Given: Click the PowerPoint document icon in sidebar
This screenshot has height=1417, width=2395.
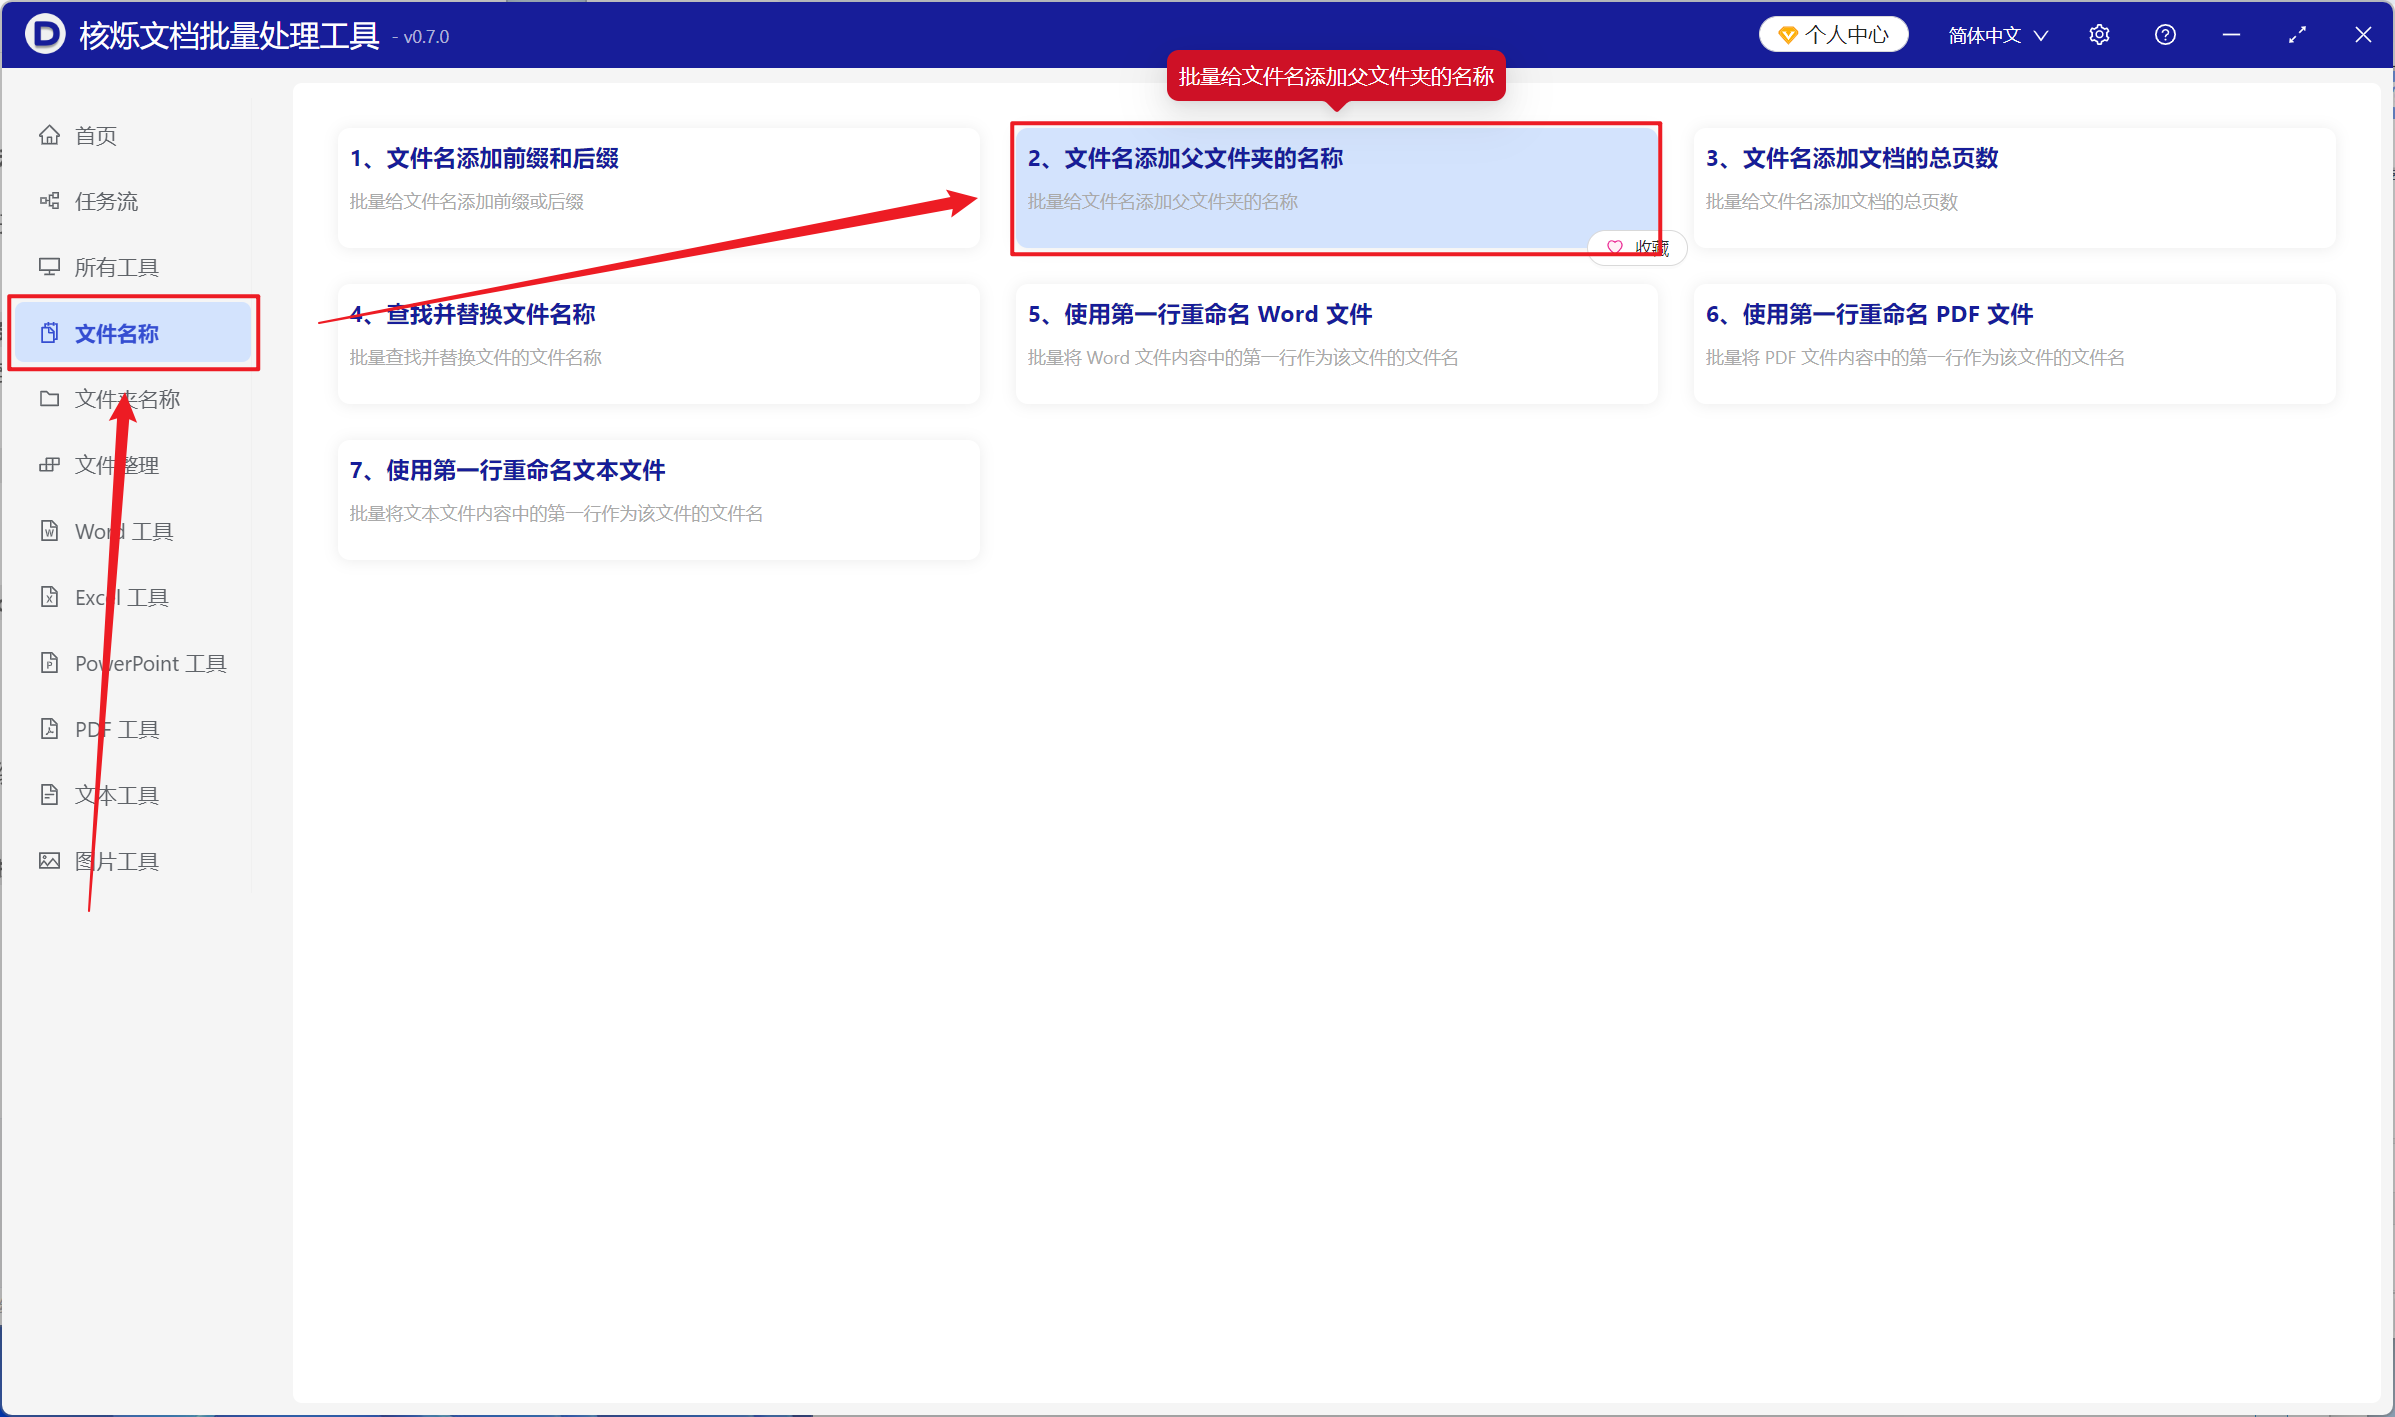Looking at the screenshot, I should [49, 663].
